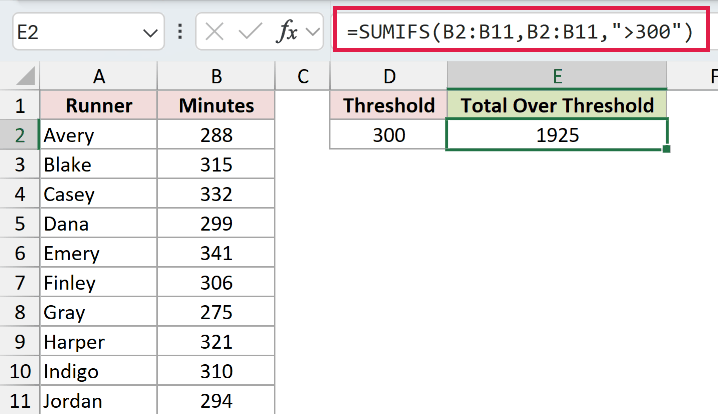Click the Minutes value 288
718x414 pixels.
(216, 135)
